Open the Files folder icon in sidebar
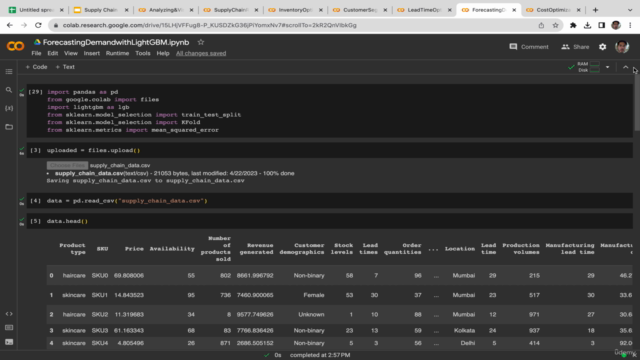640x360 pixels. click(9, 127)
